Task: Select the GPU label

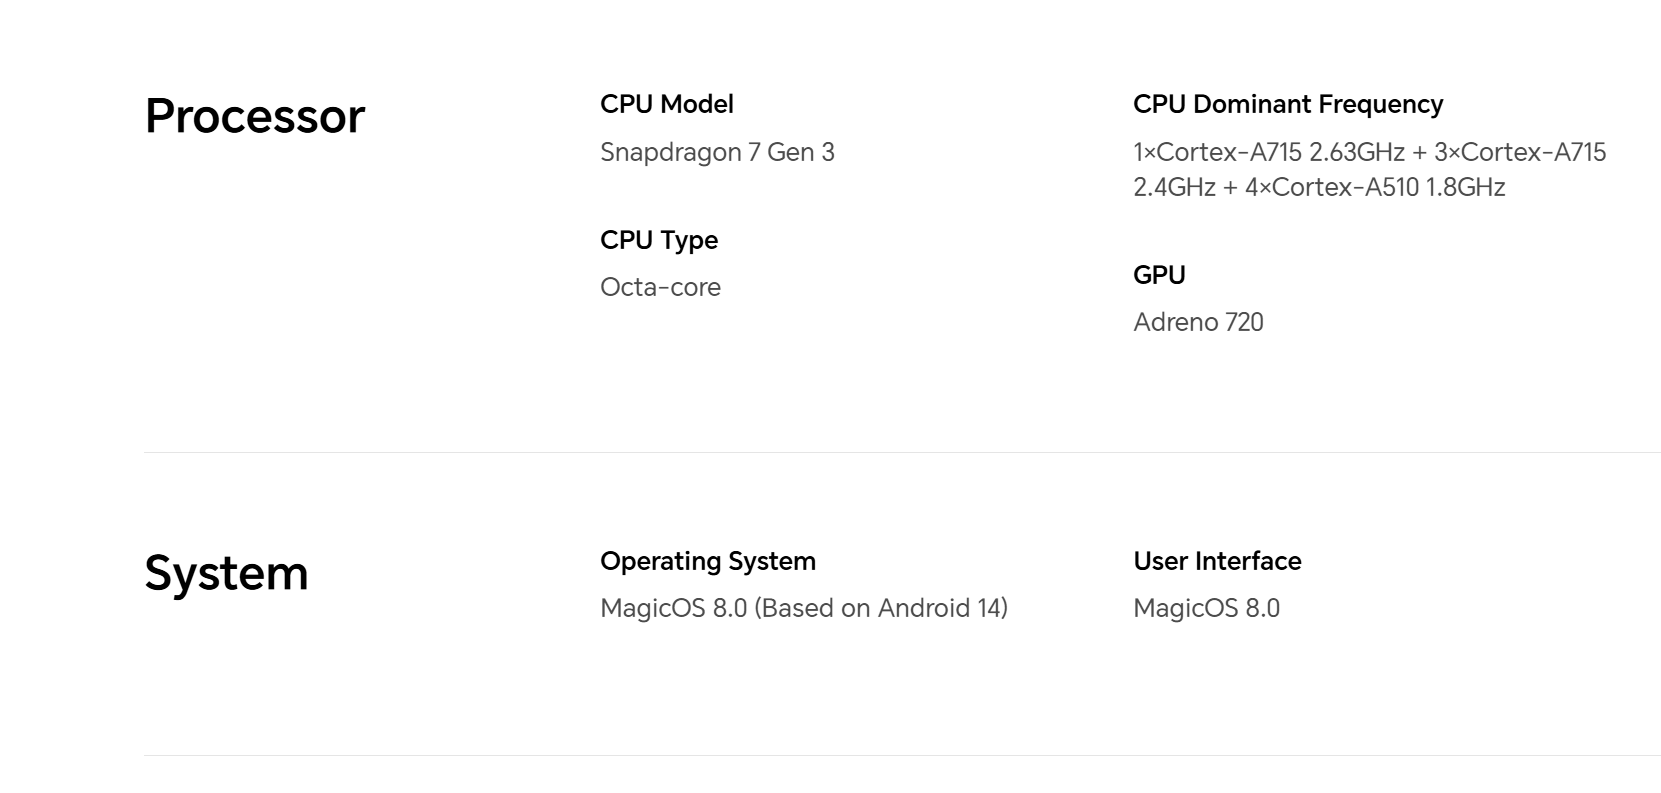Action: (x=1159, y=275)
